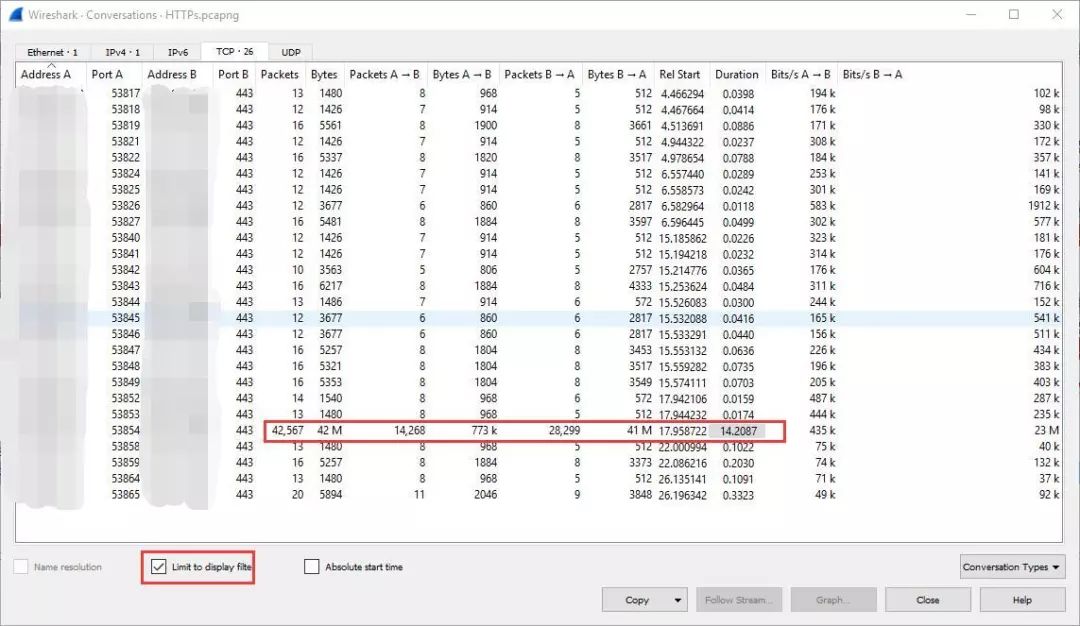The width and height of the screenshot is (1080, 626).
Task: Select the row with Port A 53843
Action: click(x=539, y=286)
